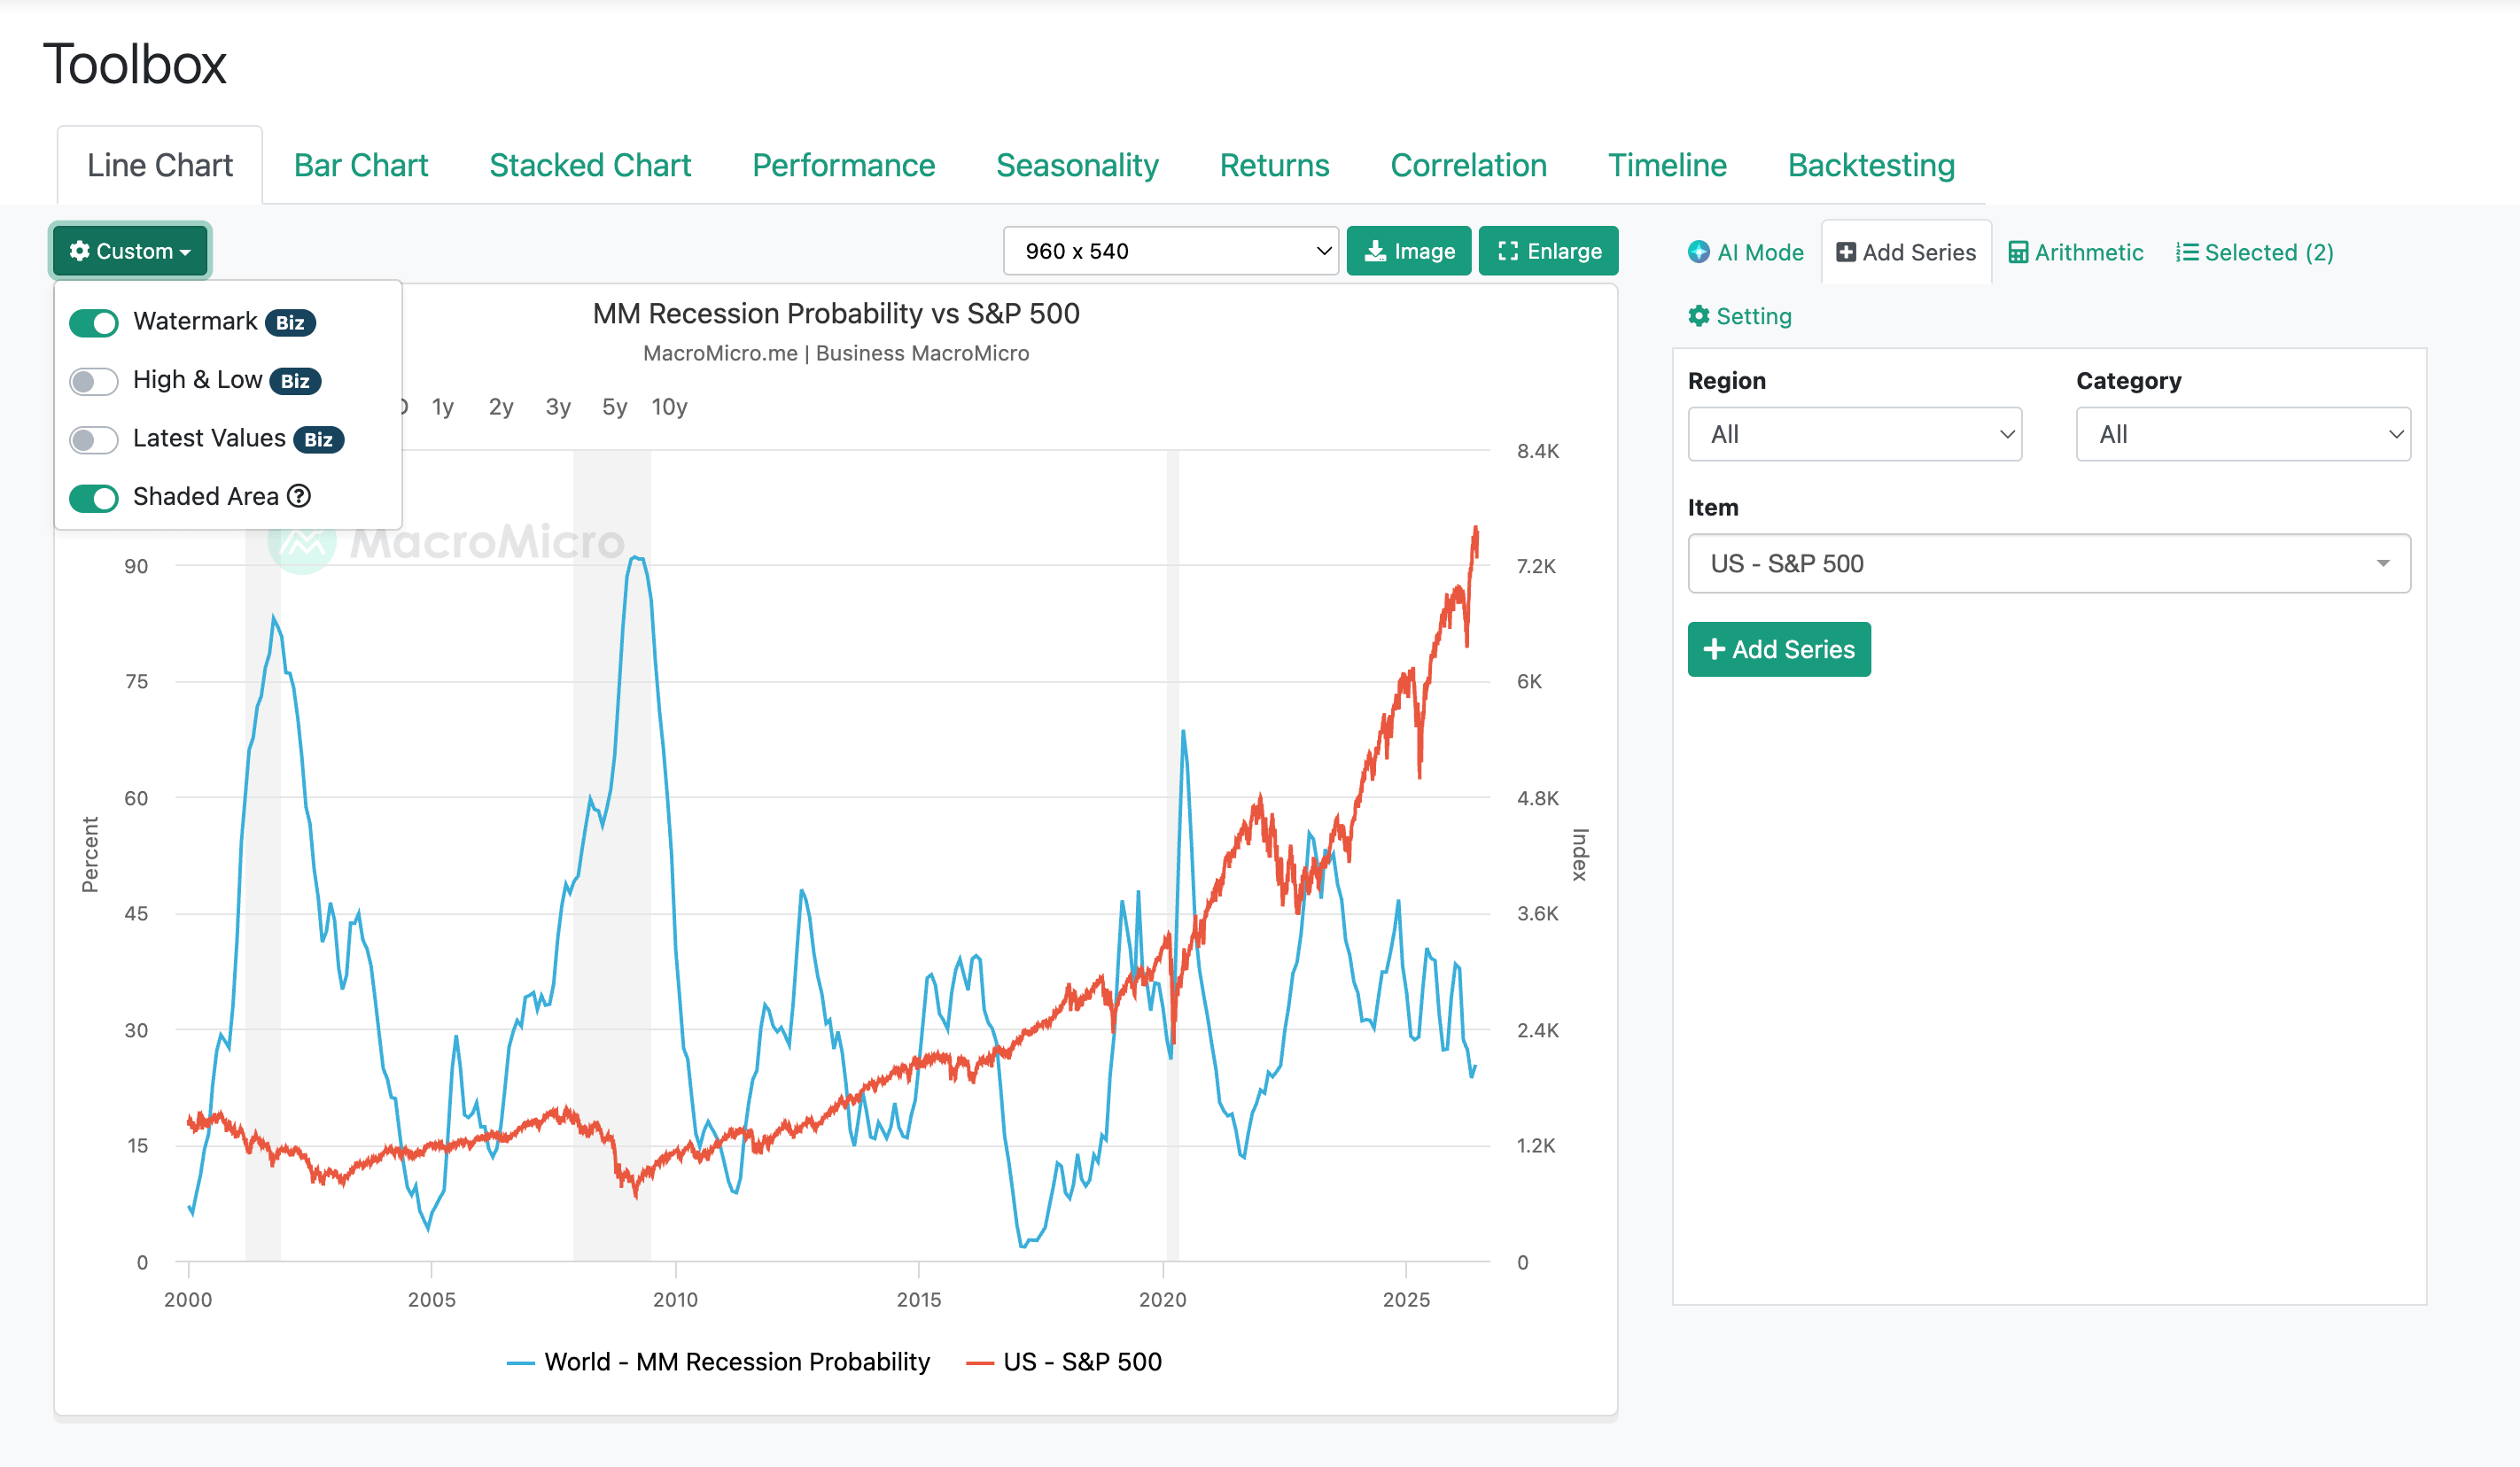Viewport: 2520px width, 1467px height.
Task: Click the Biz badge next to Watermark
Action: [x=290, y=322]
